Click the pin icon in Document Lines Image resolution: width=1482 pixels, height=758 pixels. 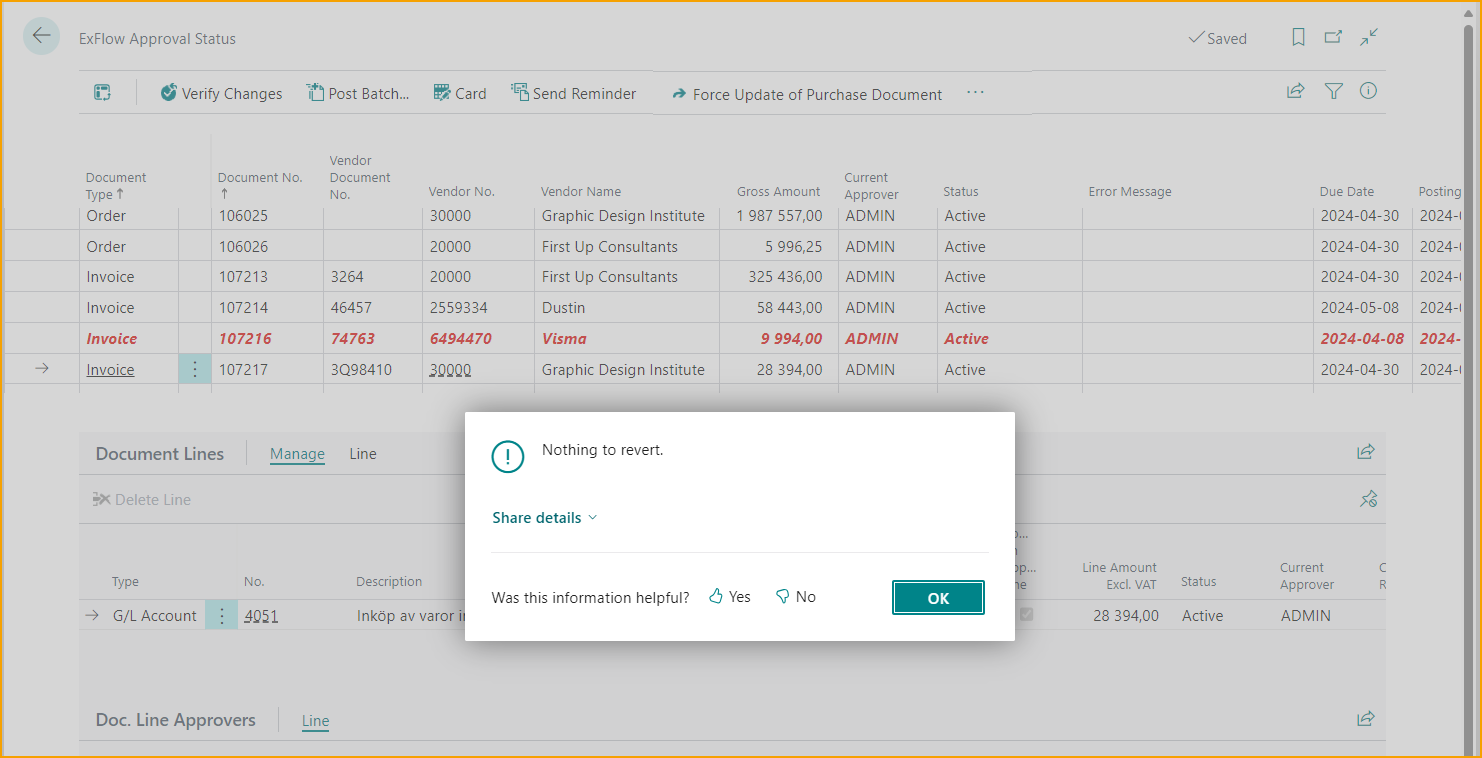coord(1368,499)
